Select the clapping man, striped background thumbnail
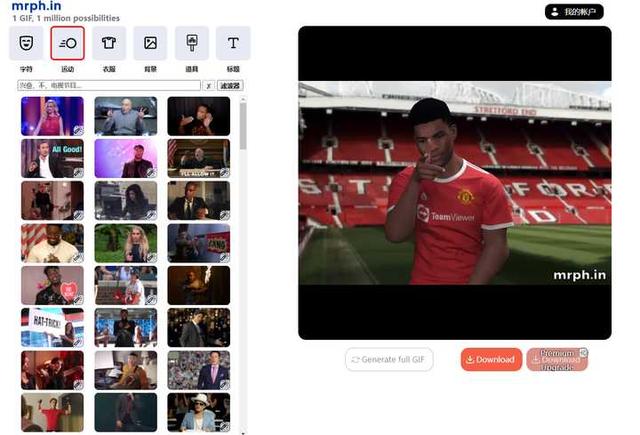The width and height of the screenshot is (640, 435). click(52, 243)
